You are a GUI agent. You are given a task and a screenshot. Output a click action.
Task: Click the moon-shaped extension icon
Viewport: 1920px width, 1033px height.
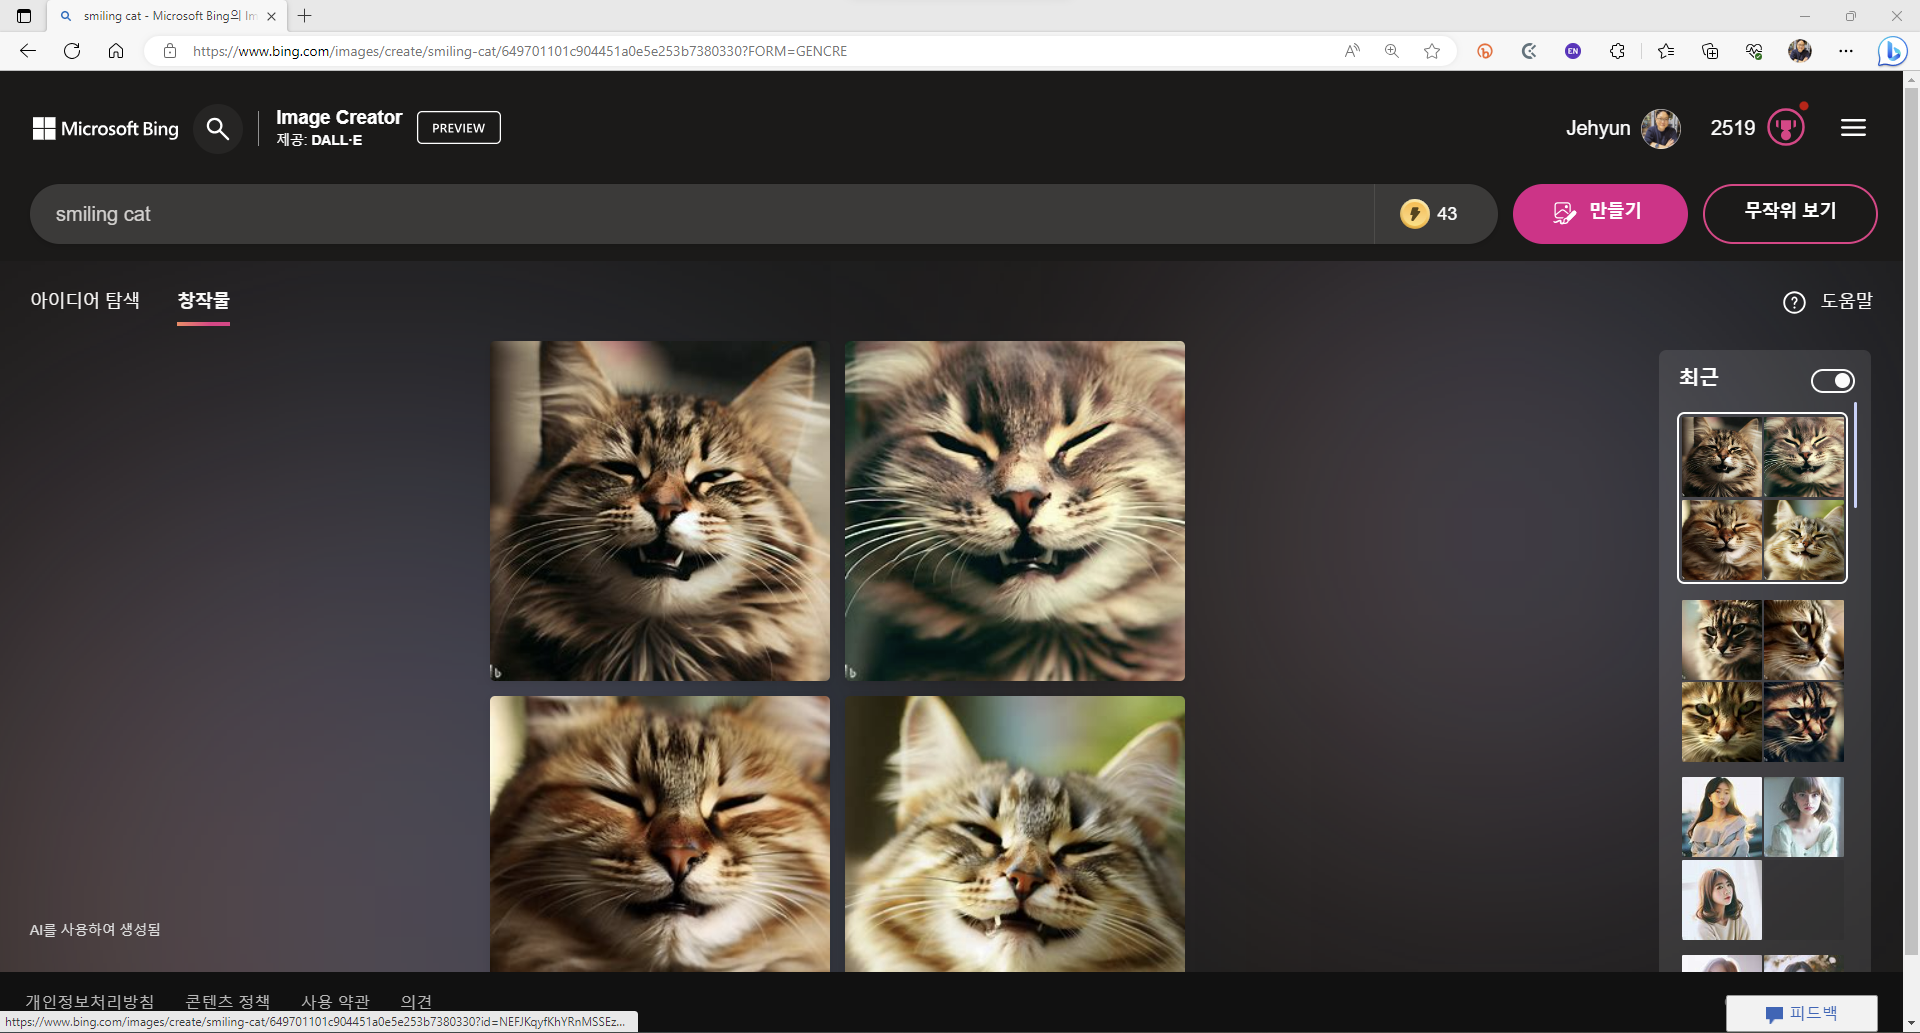coord(1529,51)
